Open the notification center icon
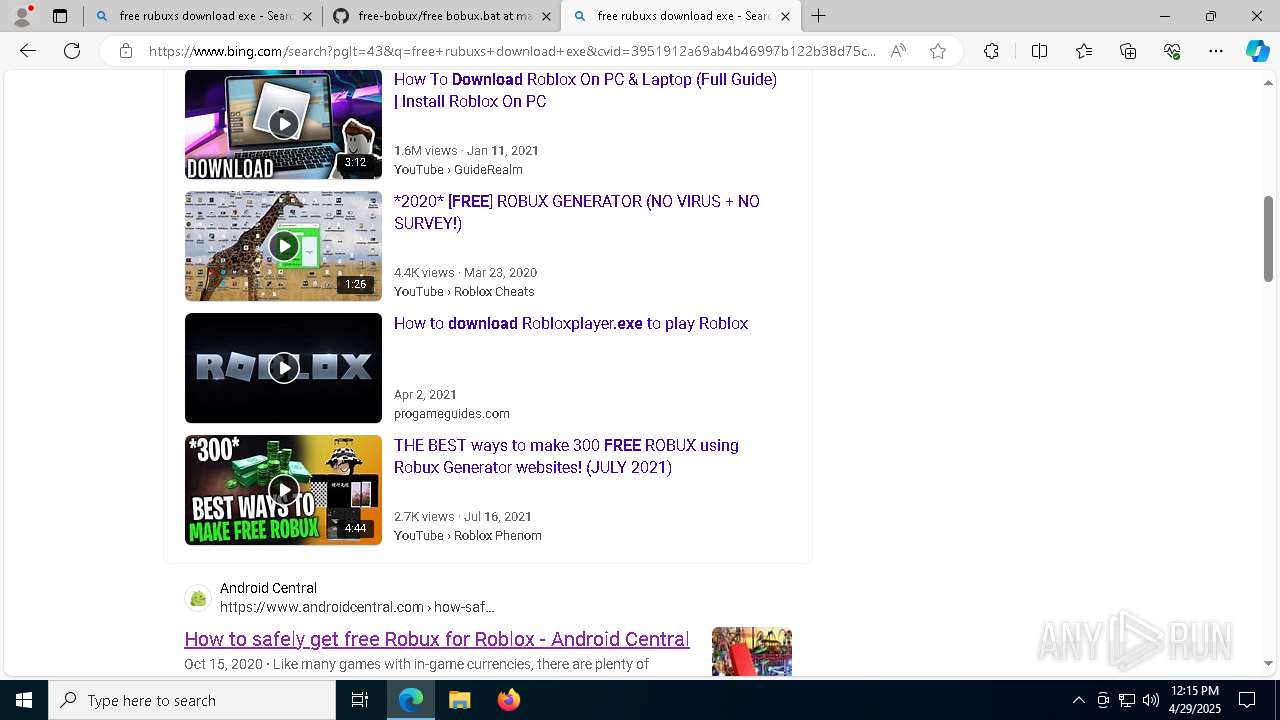 (1247, 700)
